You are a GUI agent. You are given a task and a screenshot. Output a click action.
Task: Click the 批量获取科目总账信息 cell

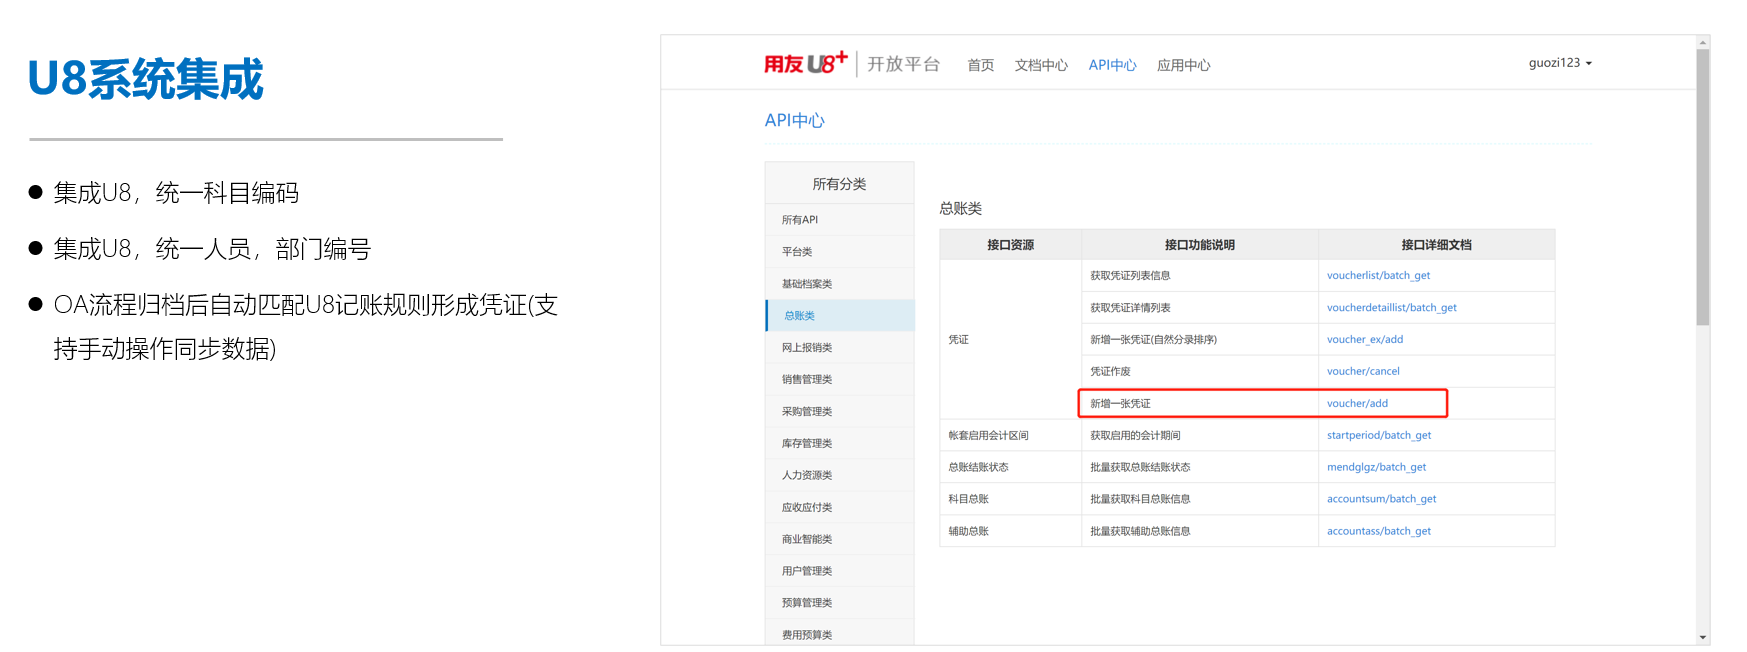point(1199,499)
